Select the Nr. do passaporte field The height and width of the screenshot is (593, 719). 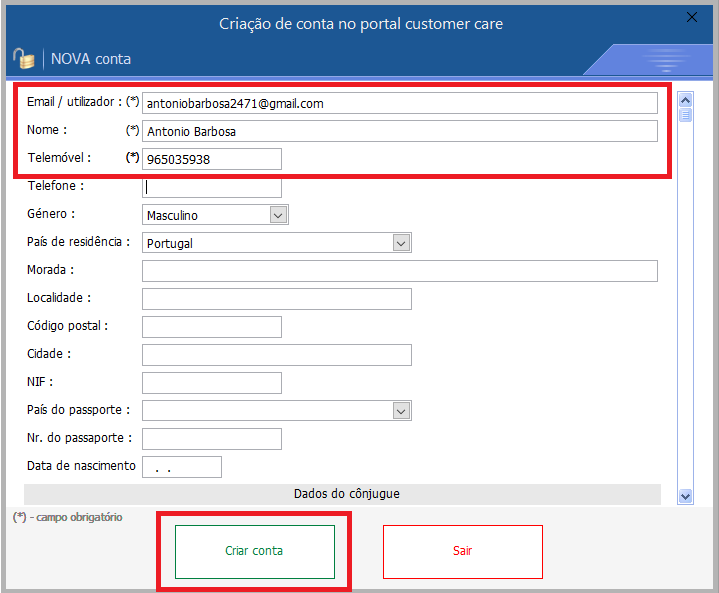(212, 439)
